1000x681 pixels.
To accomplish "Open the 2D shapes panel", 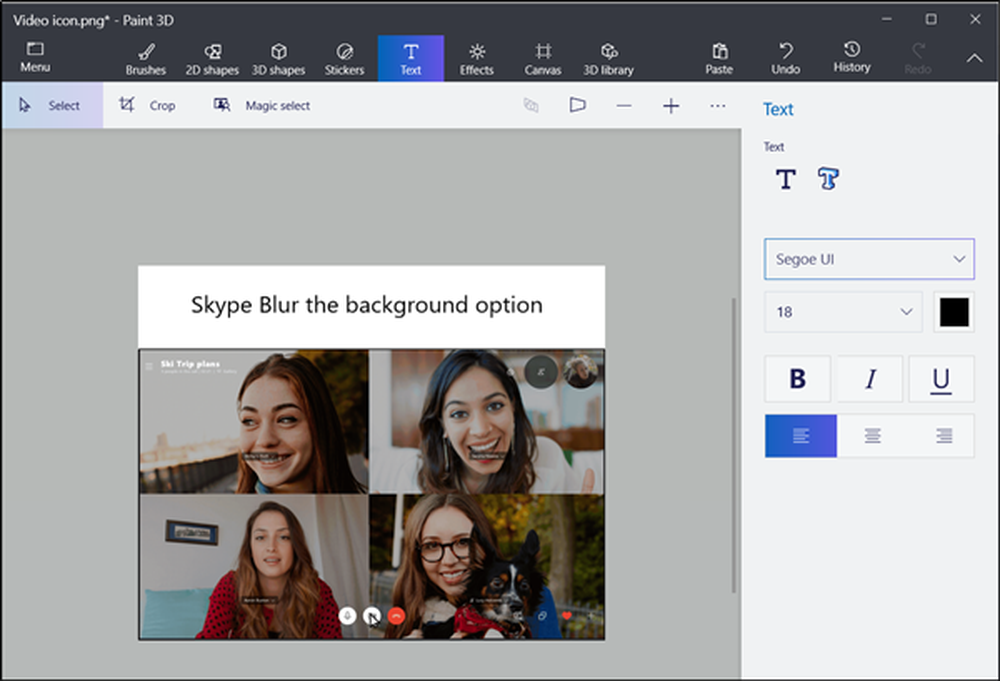I will pyautogui.click(x=212, y=58).
